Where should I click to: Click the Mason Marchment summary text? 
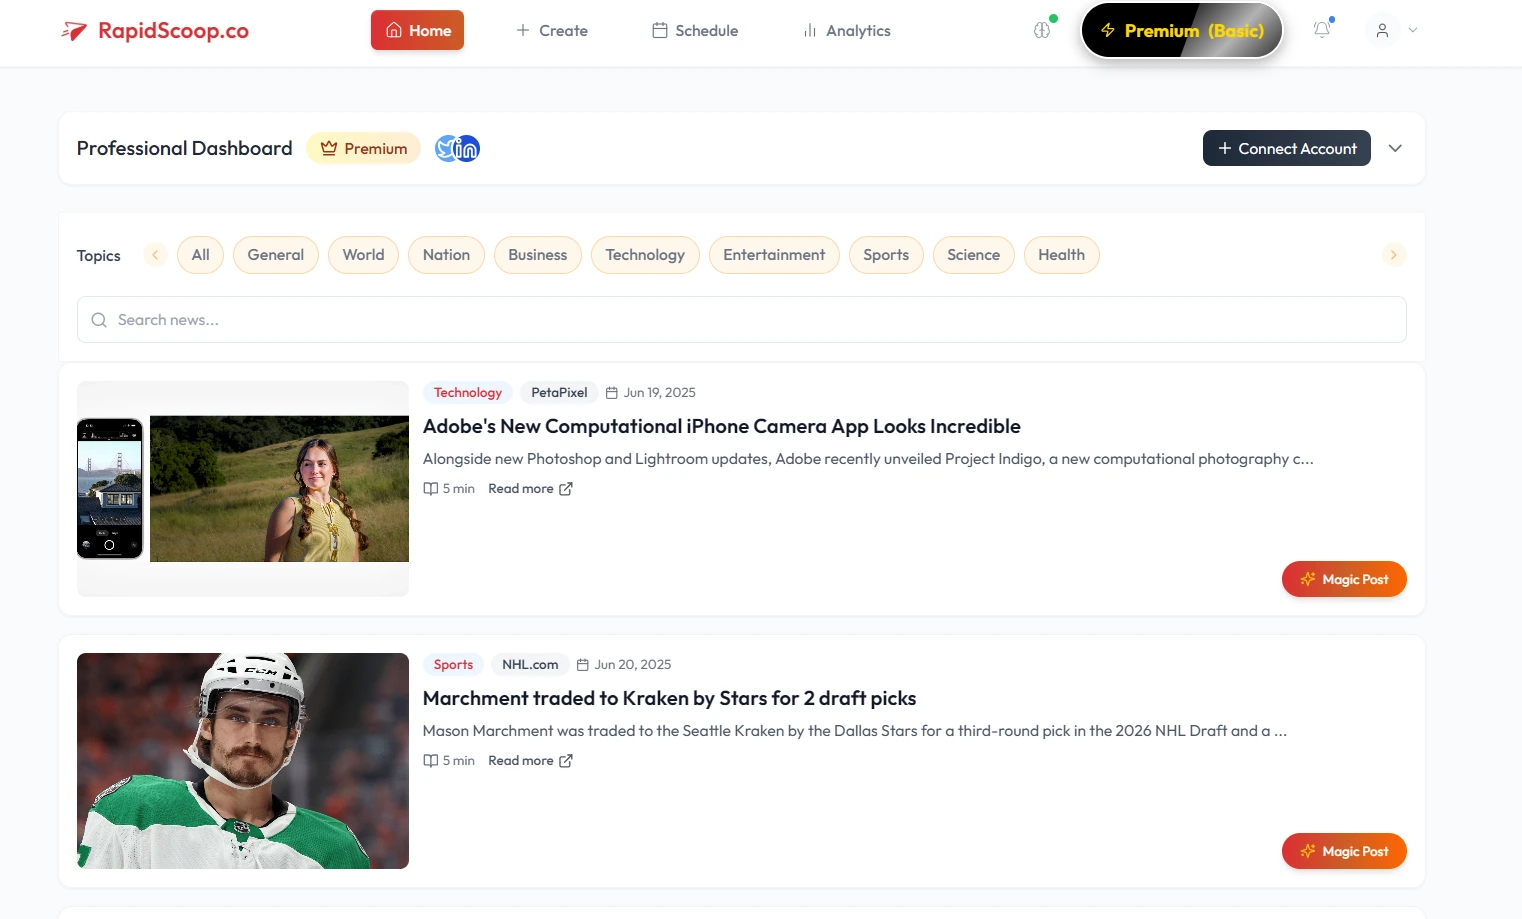pos(855,731)
